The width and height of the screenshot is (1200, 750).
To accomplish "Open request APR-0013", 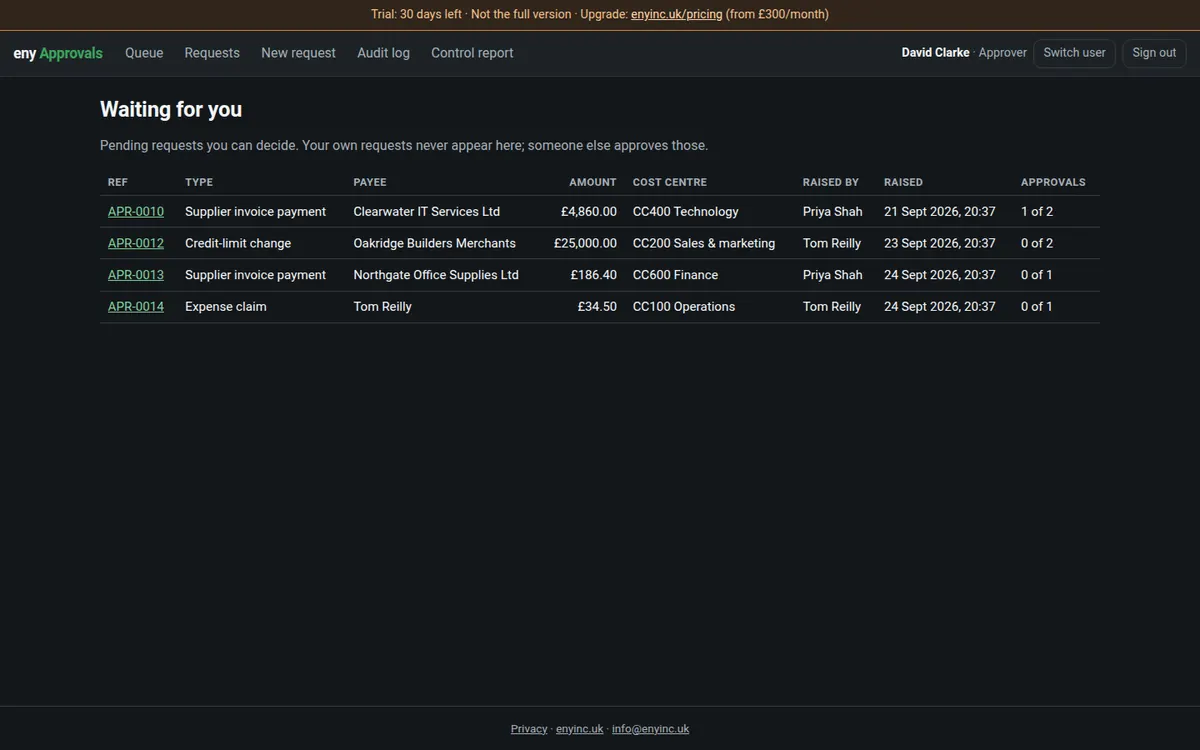I will coord(136,275).
